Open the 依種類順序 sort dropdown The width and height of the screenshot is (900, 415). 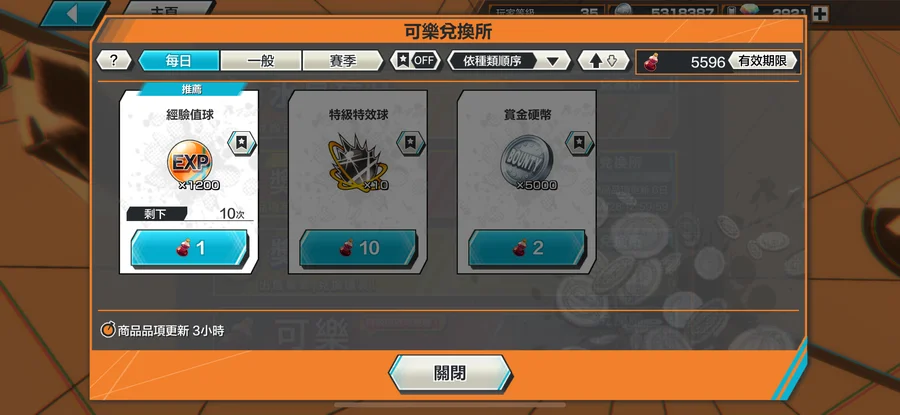click(x=509, y=60)
